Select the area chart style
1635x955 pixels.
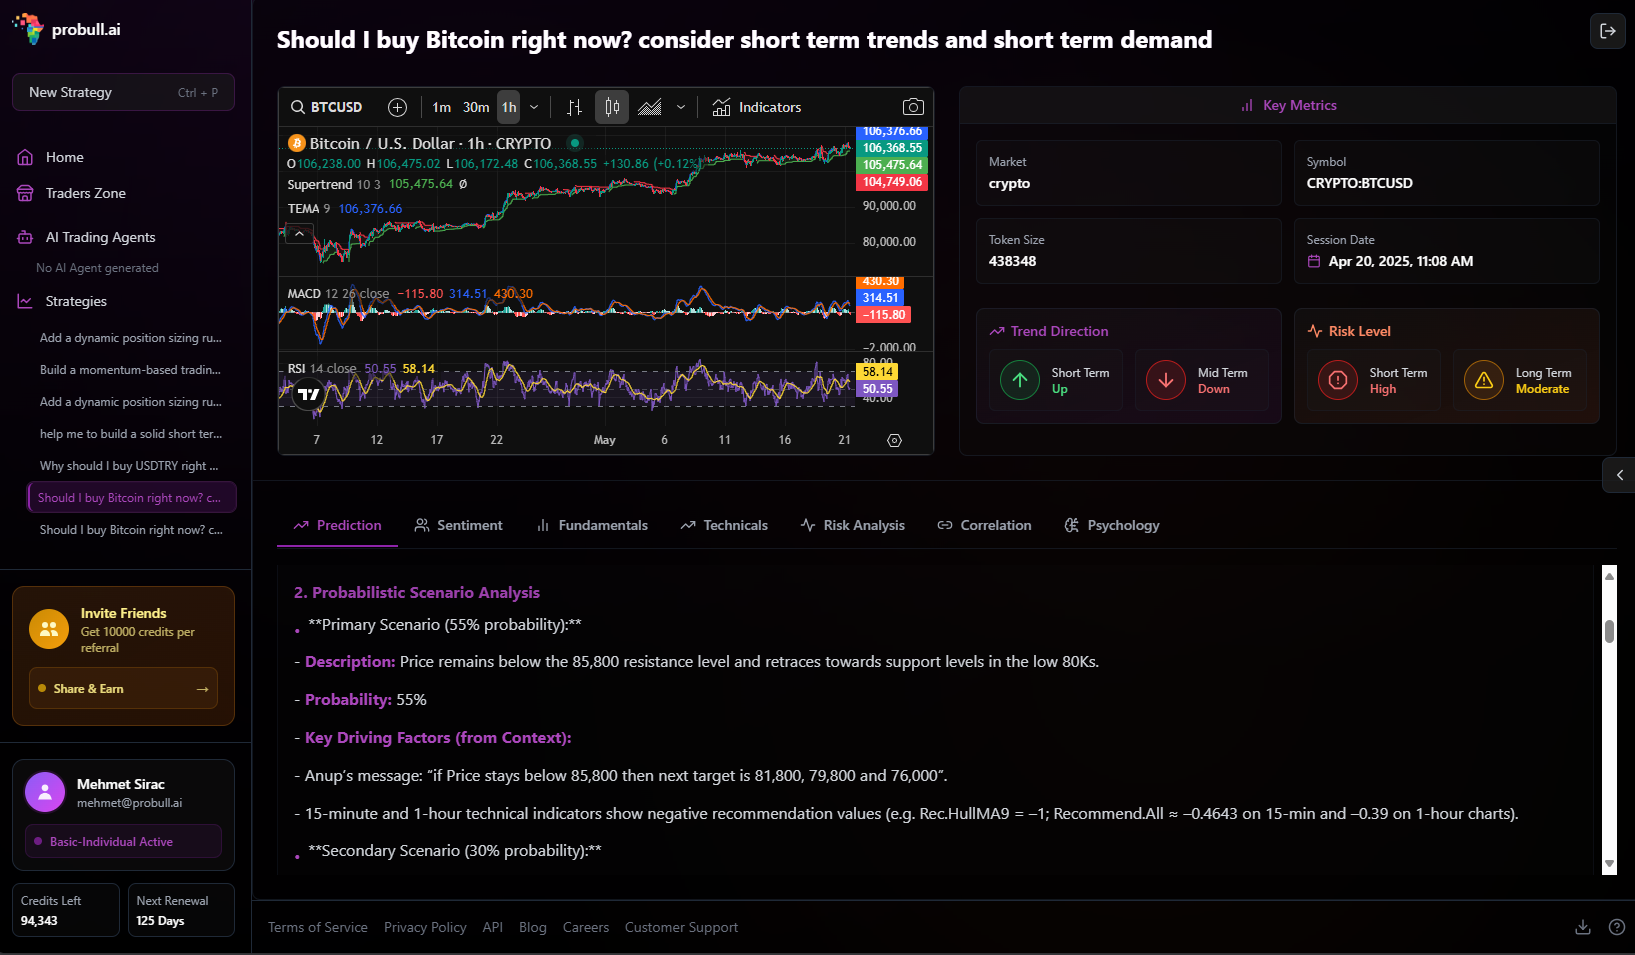[x=650, y=107]
